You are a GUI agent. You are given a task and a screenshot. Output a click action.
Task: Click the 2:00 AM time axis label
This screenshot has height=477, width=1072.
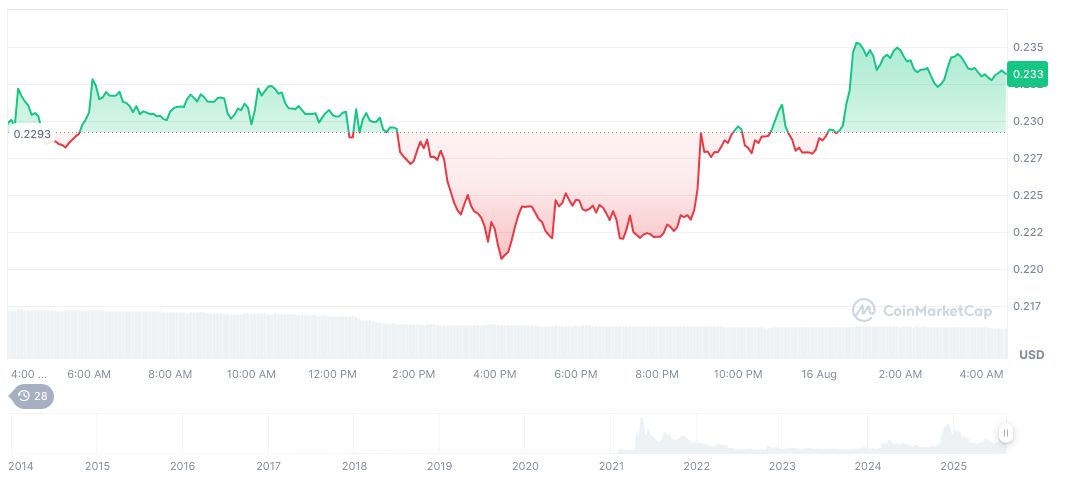coord(900,374)
